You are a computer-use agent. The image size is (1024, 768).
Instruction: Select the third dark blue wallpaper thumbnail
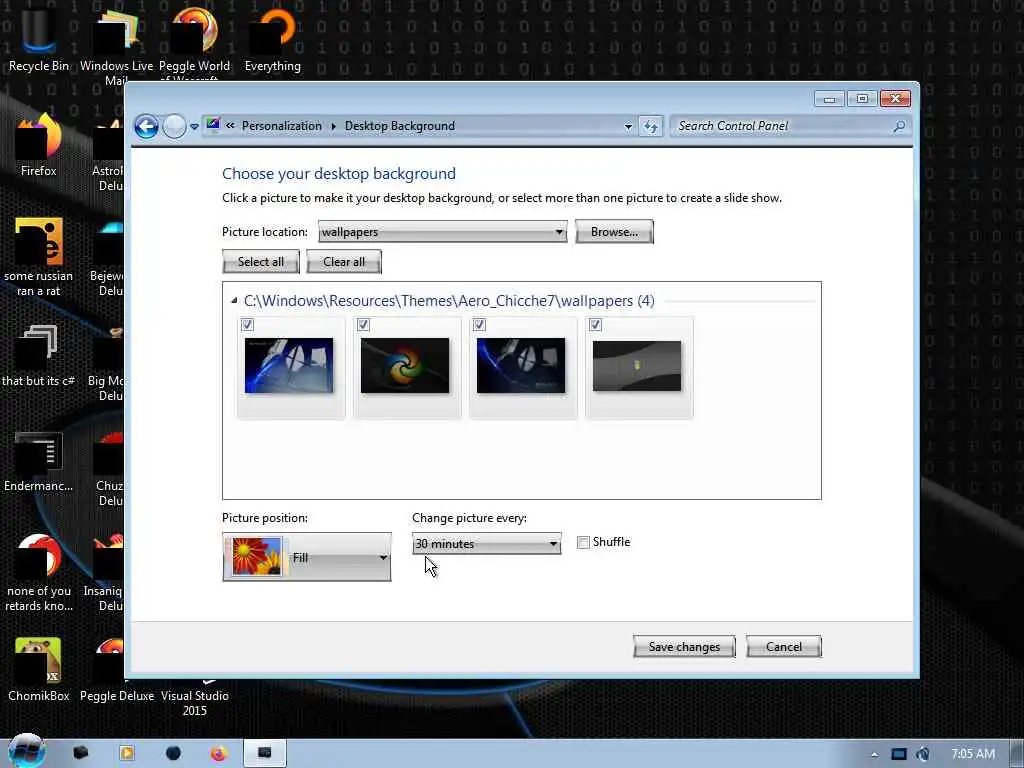coord(520,366)
